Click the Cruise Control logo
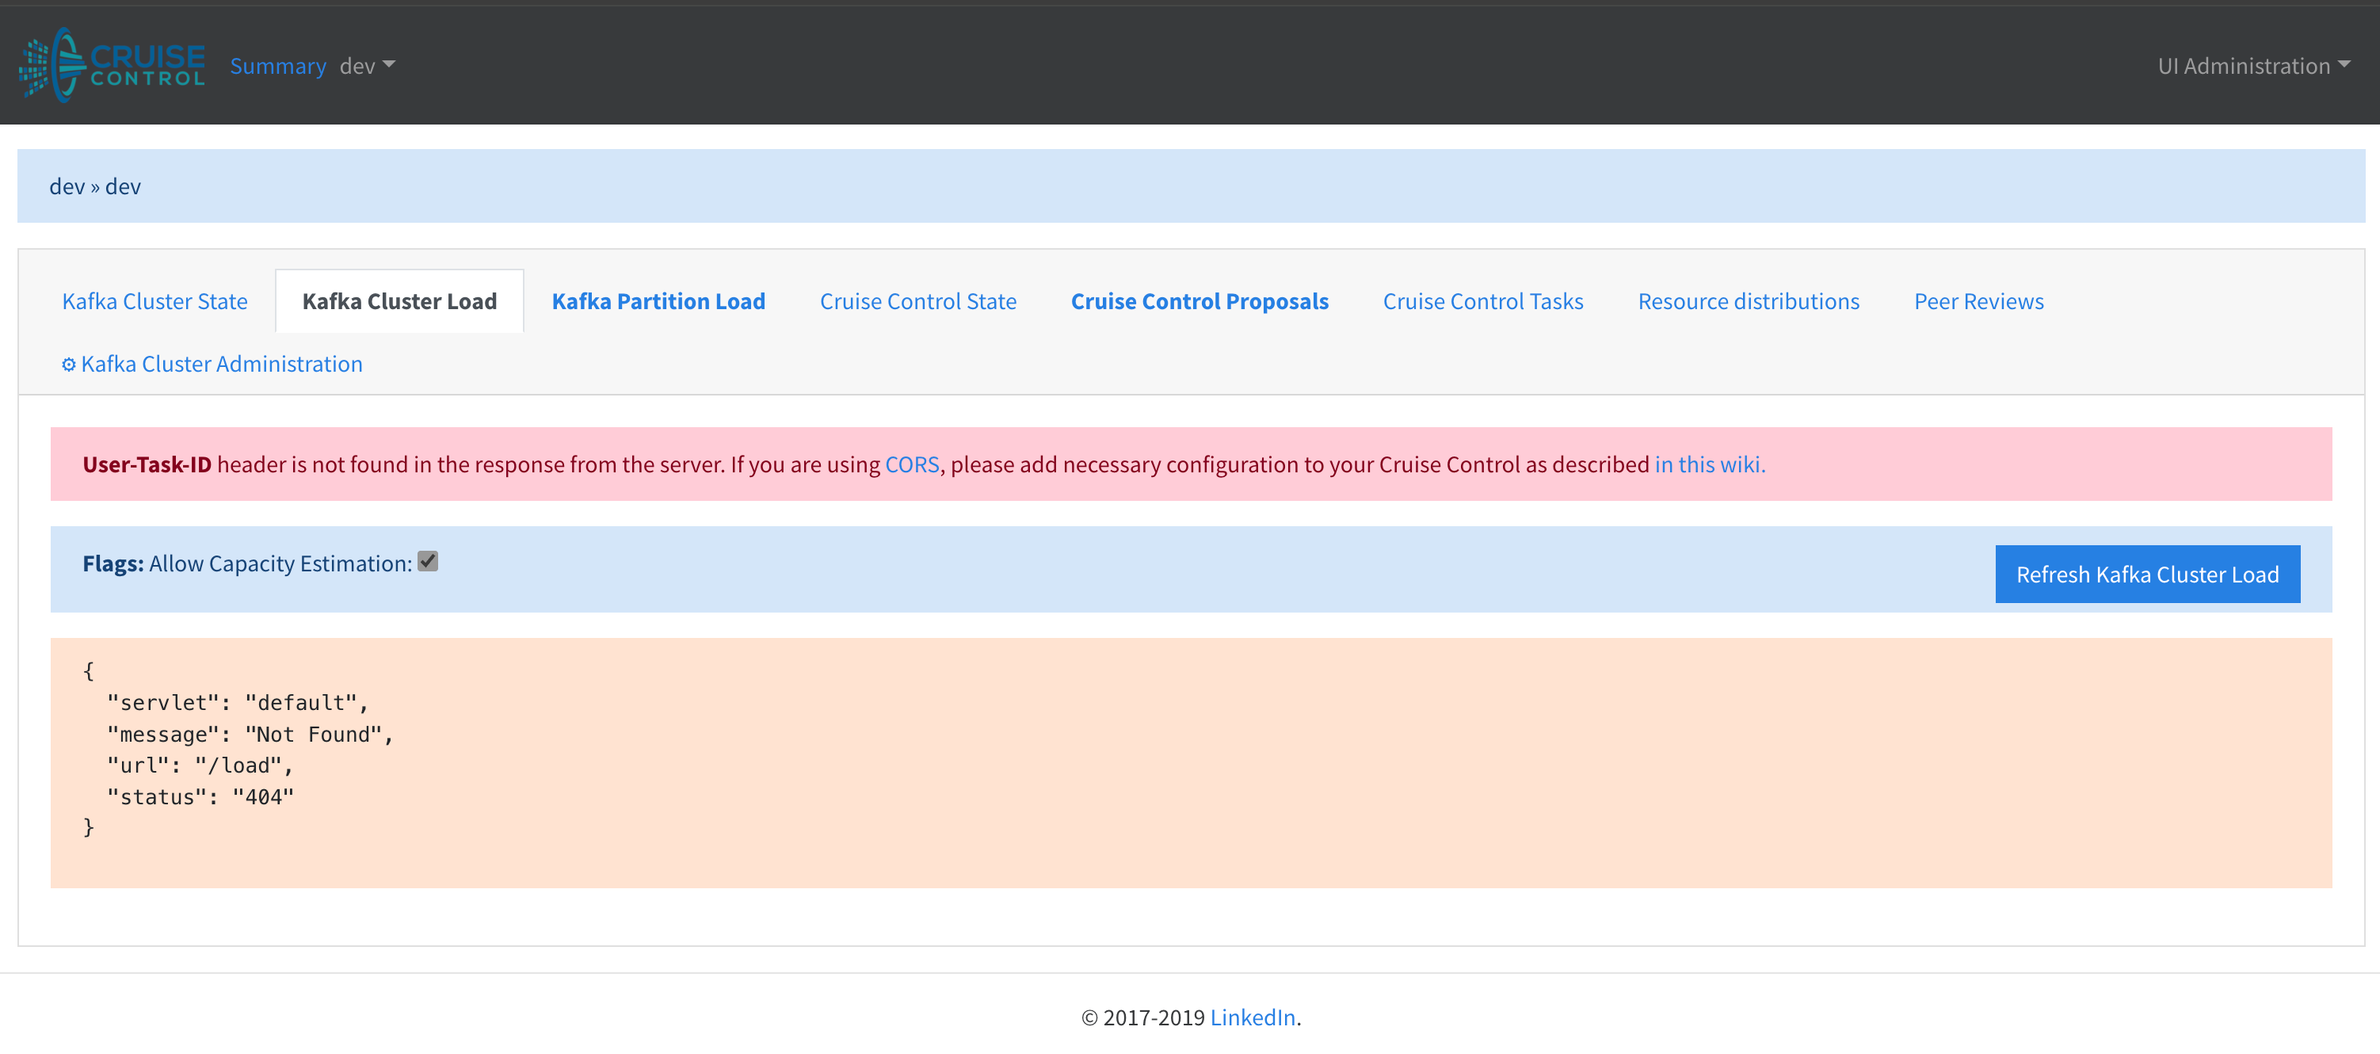 (112, 65)
